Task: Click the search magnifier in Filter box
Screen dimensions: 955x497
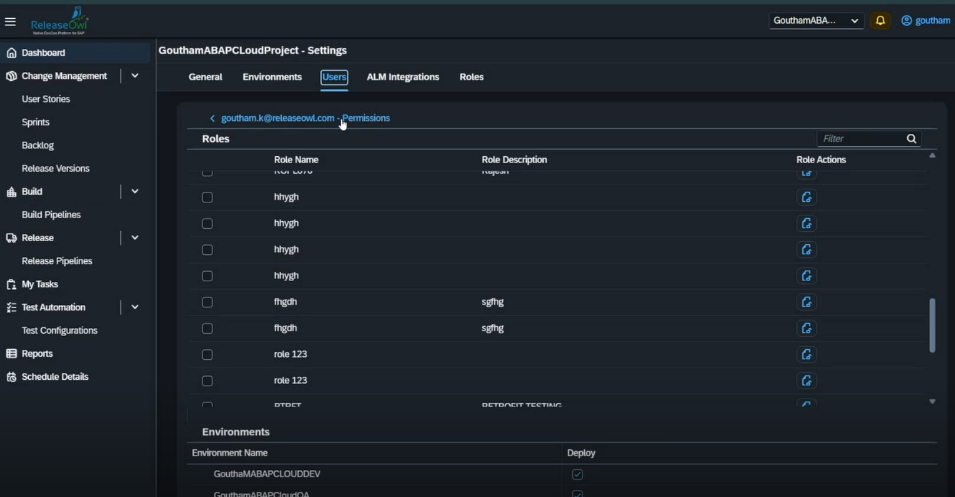Action: click(911, 139)
